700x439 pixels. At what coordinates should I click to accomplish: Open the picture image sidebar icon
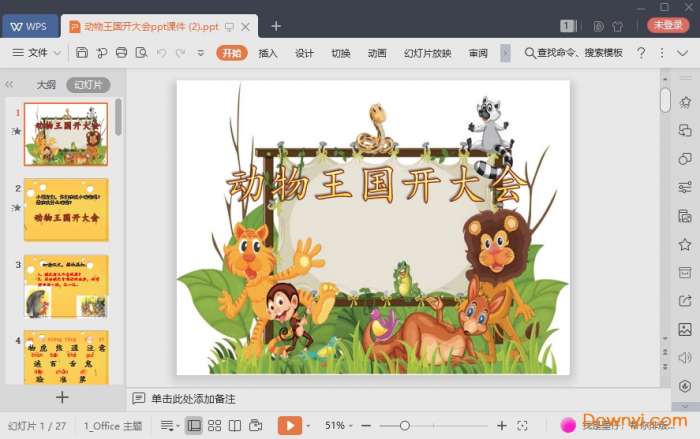coord(685,330)
